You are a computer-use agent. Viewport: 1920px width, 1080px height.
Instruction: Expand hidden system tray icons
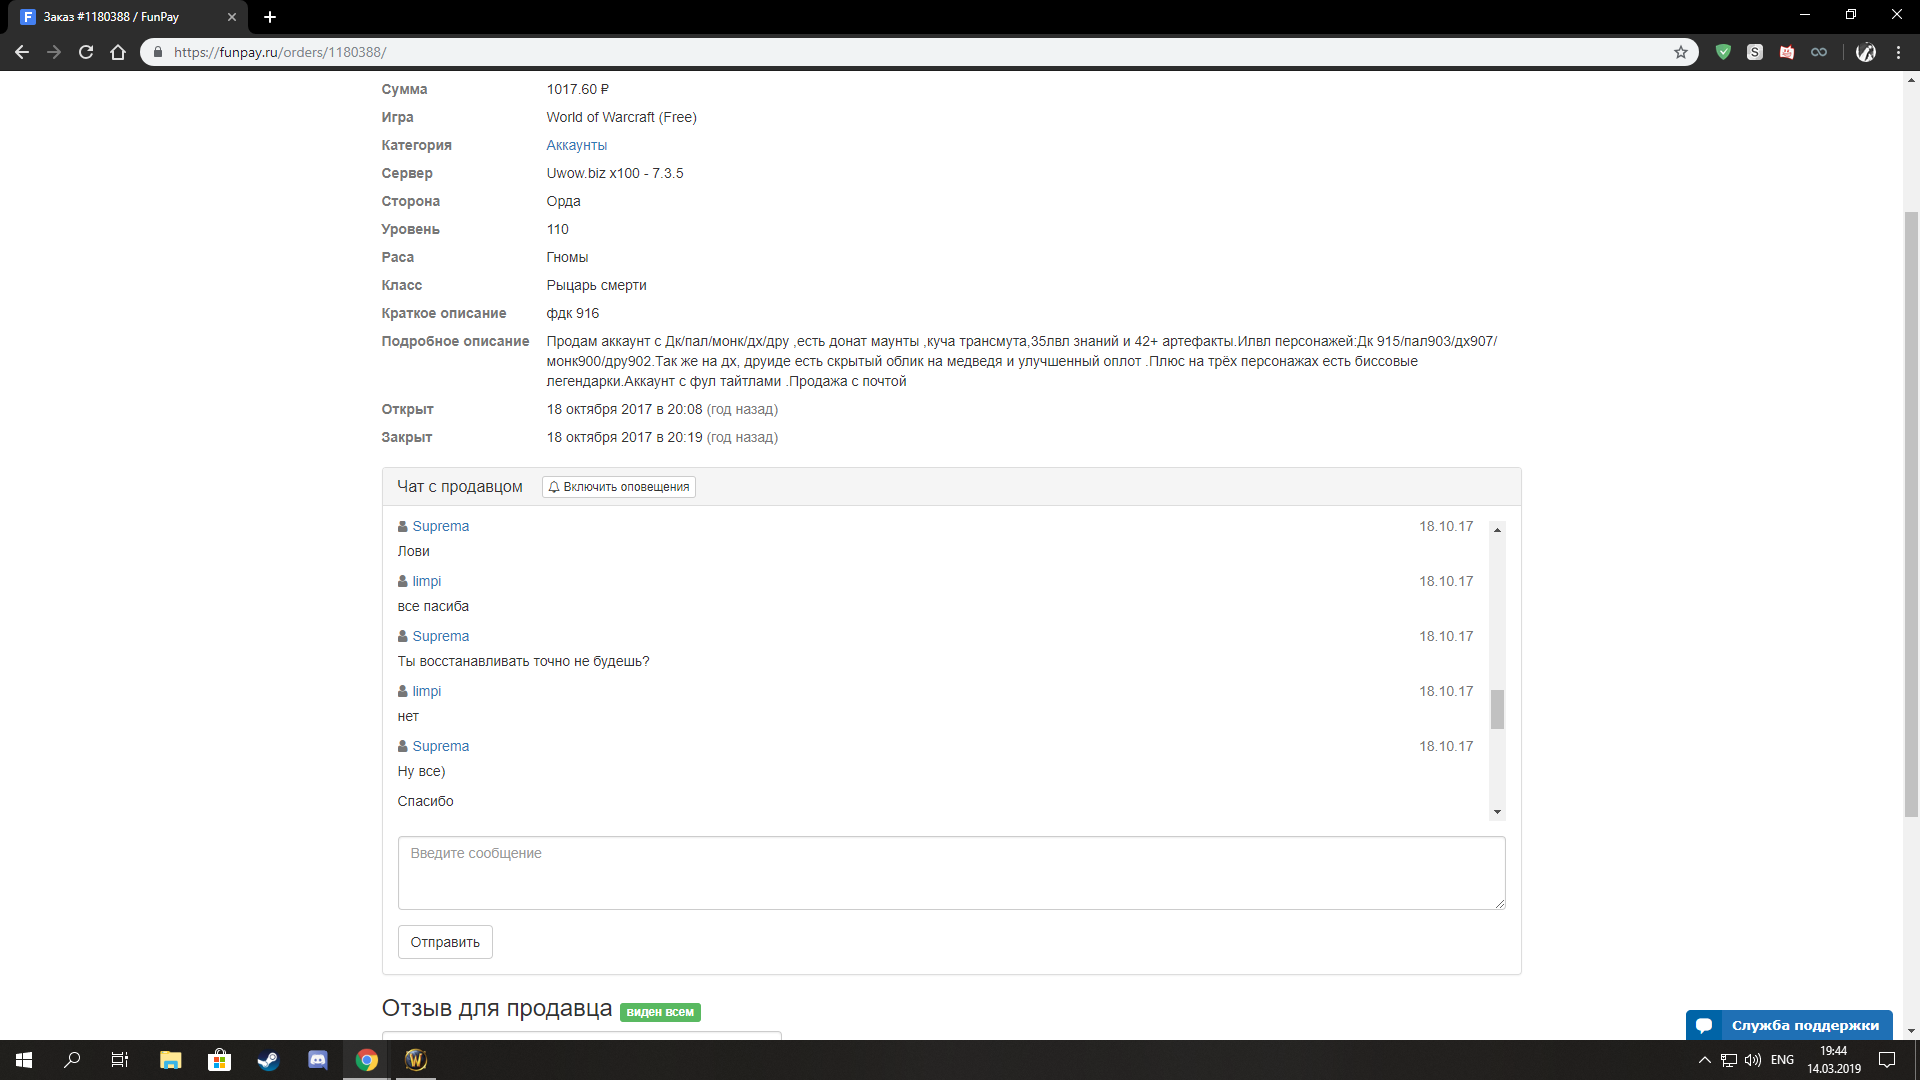pyautogui.click(x=1705, y=1060)
